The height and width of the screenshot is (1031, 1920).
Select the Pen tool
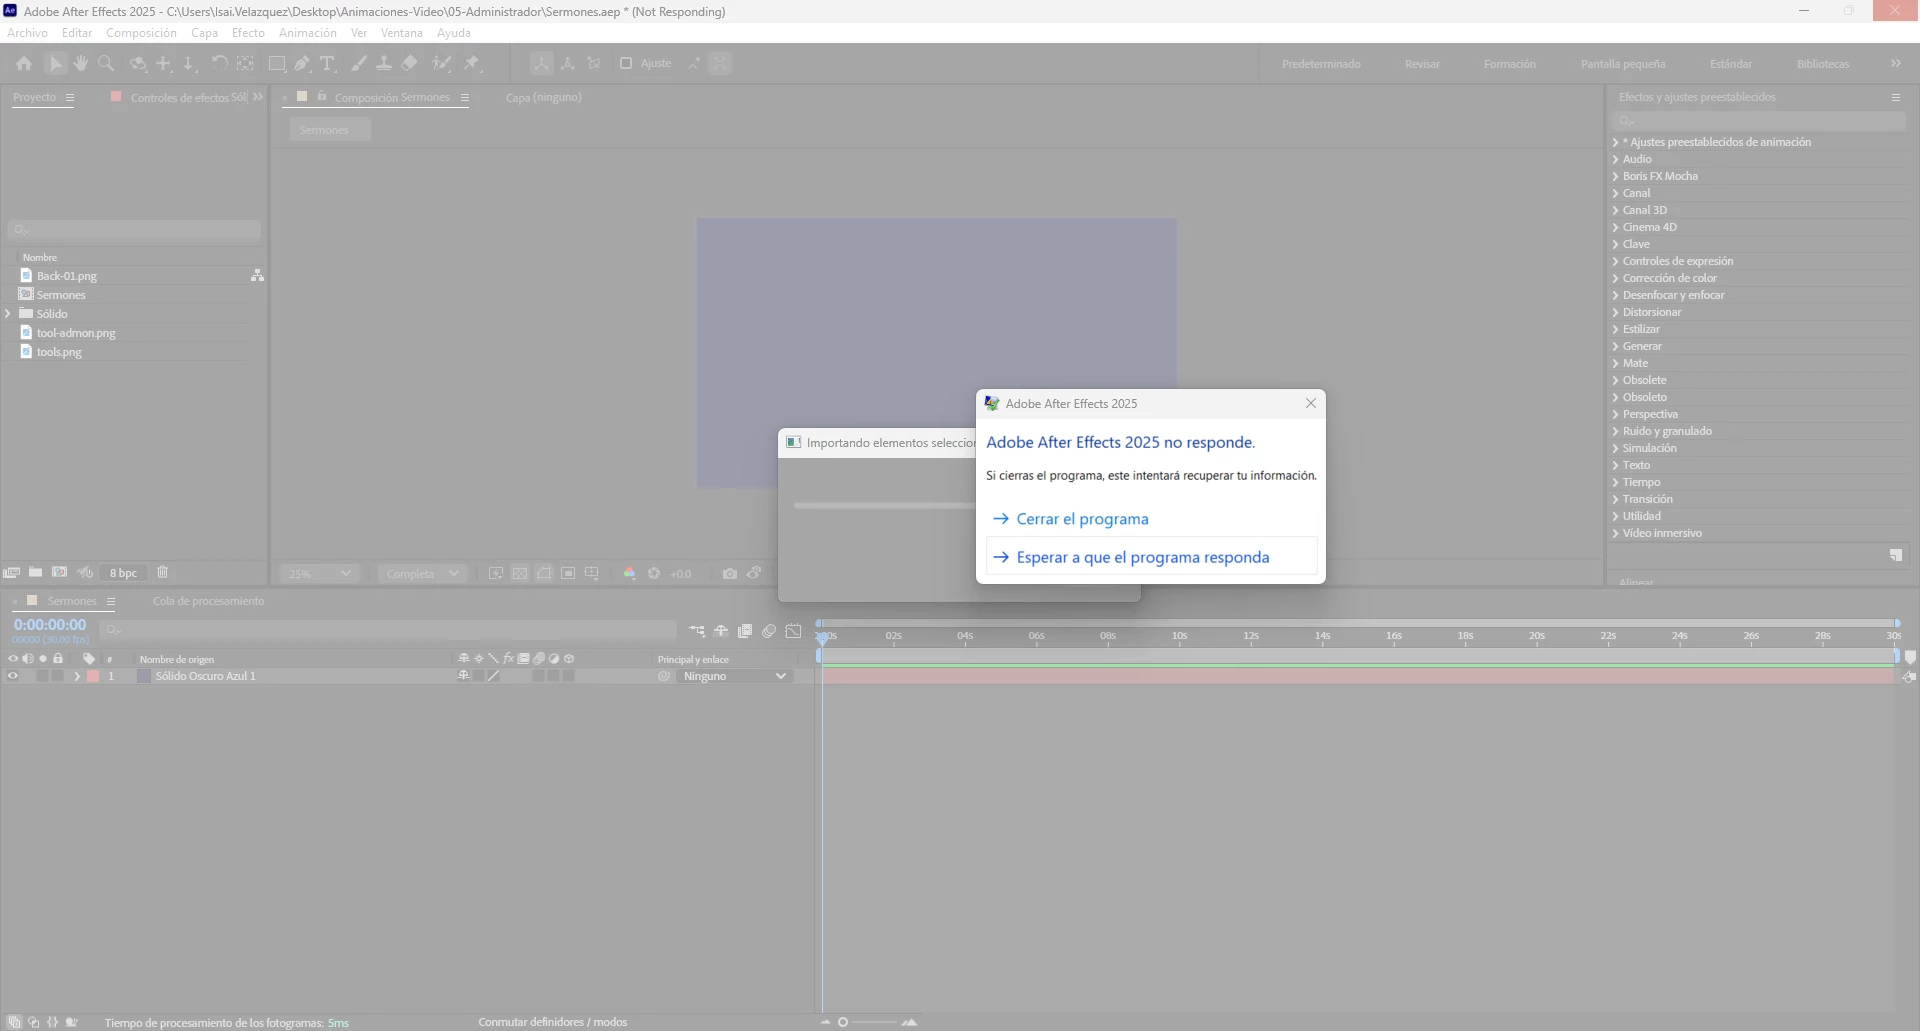(302, 64)
